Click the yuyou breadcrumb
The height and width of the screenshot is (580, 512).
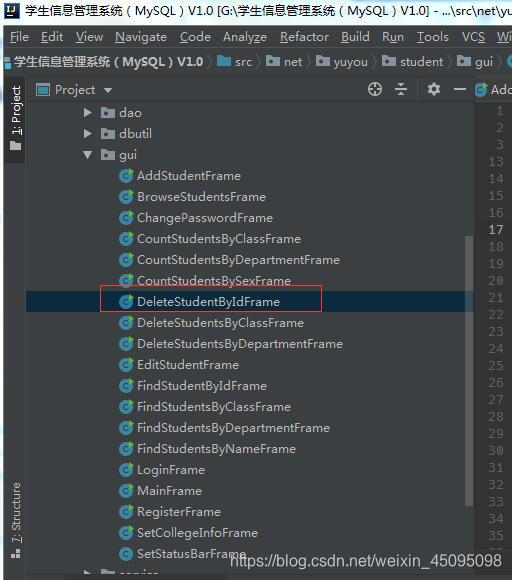342,61
